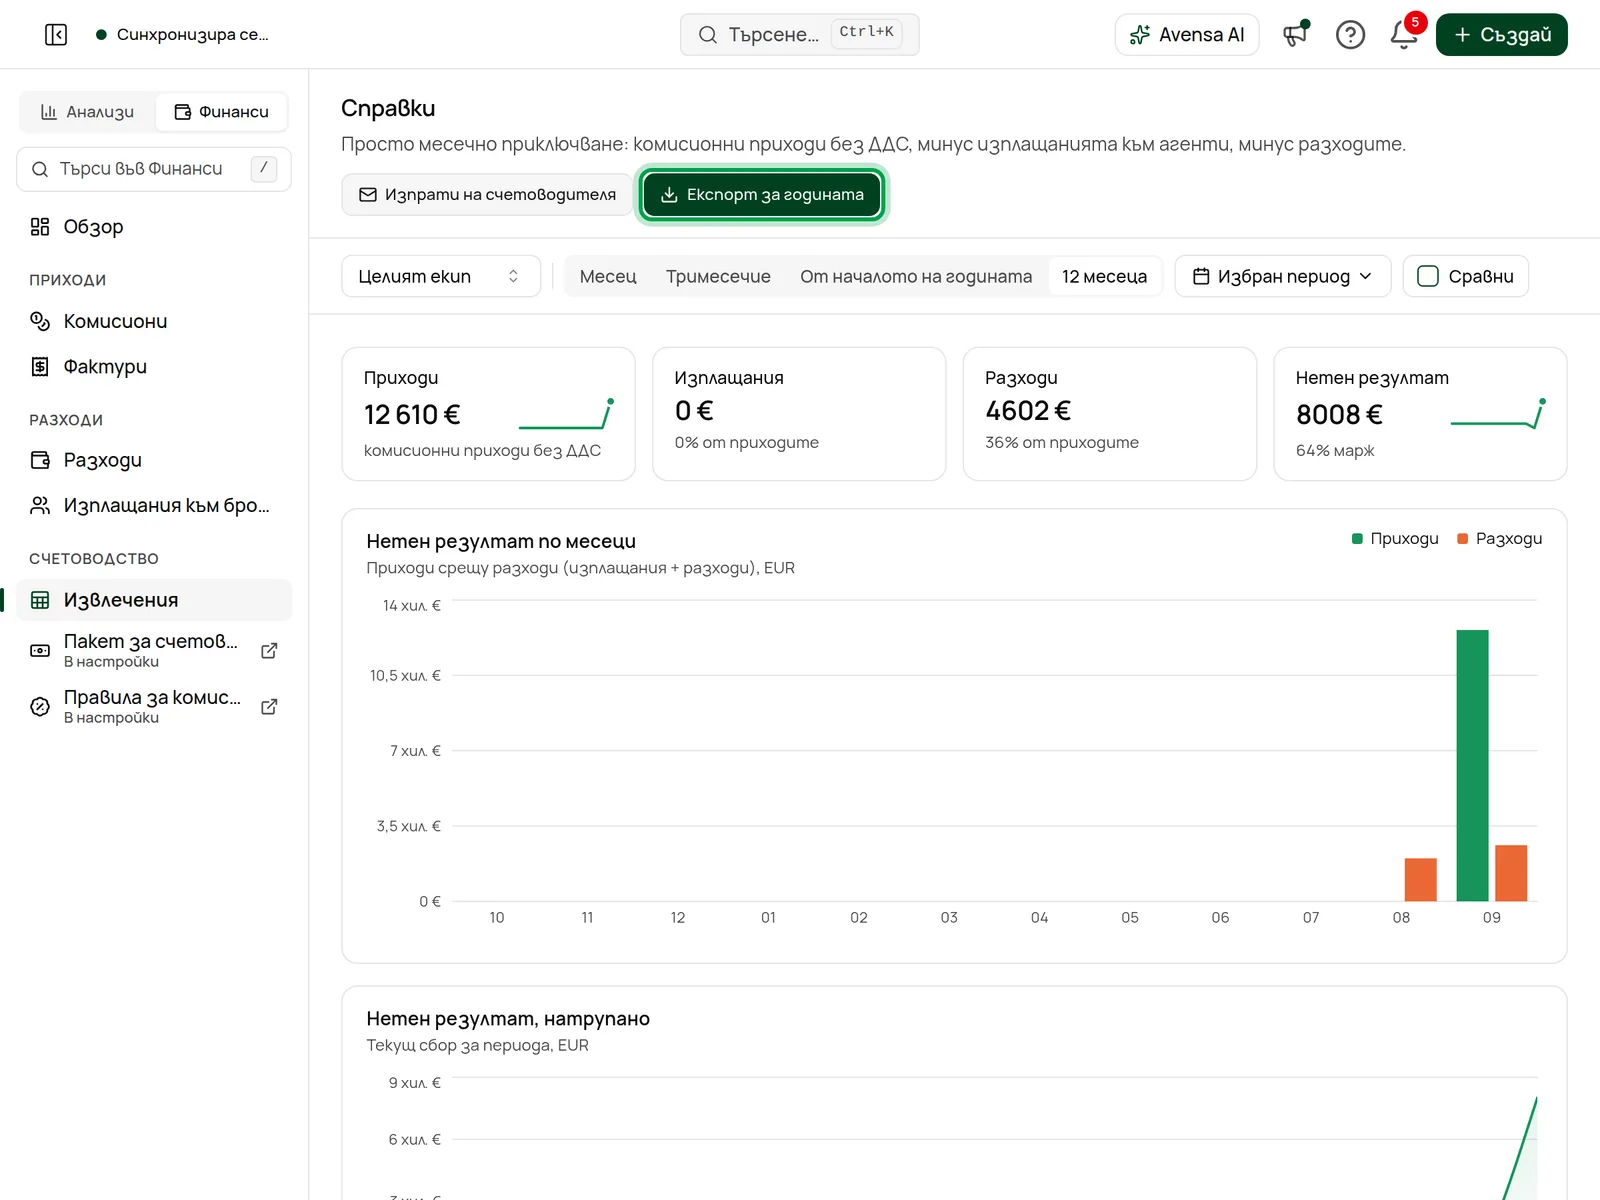Click the Нетен резултат 8008 € card

1420,414
